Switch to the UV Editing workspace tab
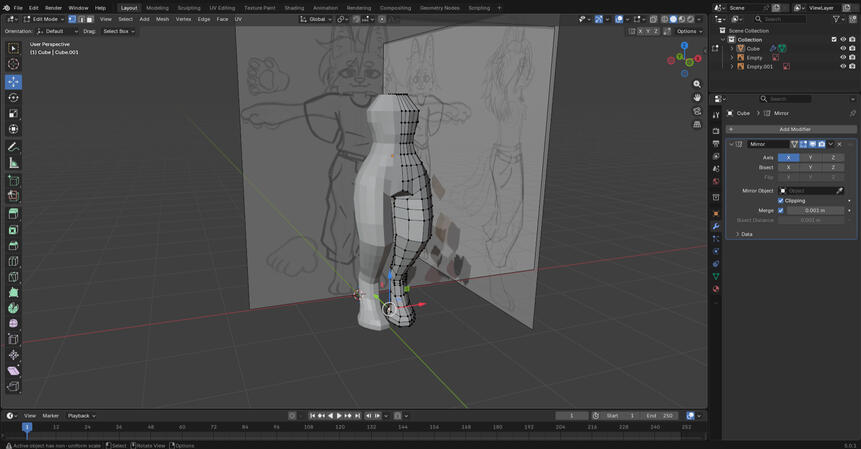 tap(222, 8)
